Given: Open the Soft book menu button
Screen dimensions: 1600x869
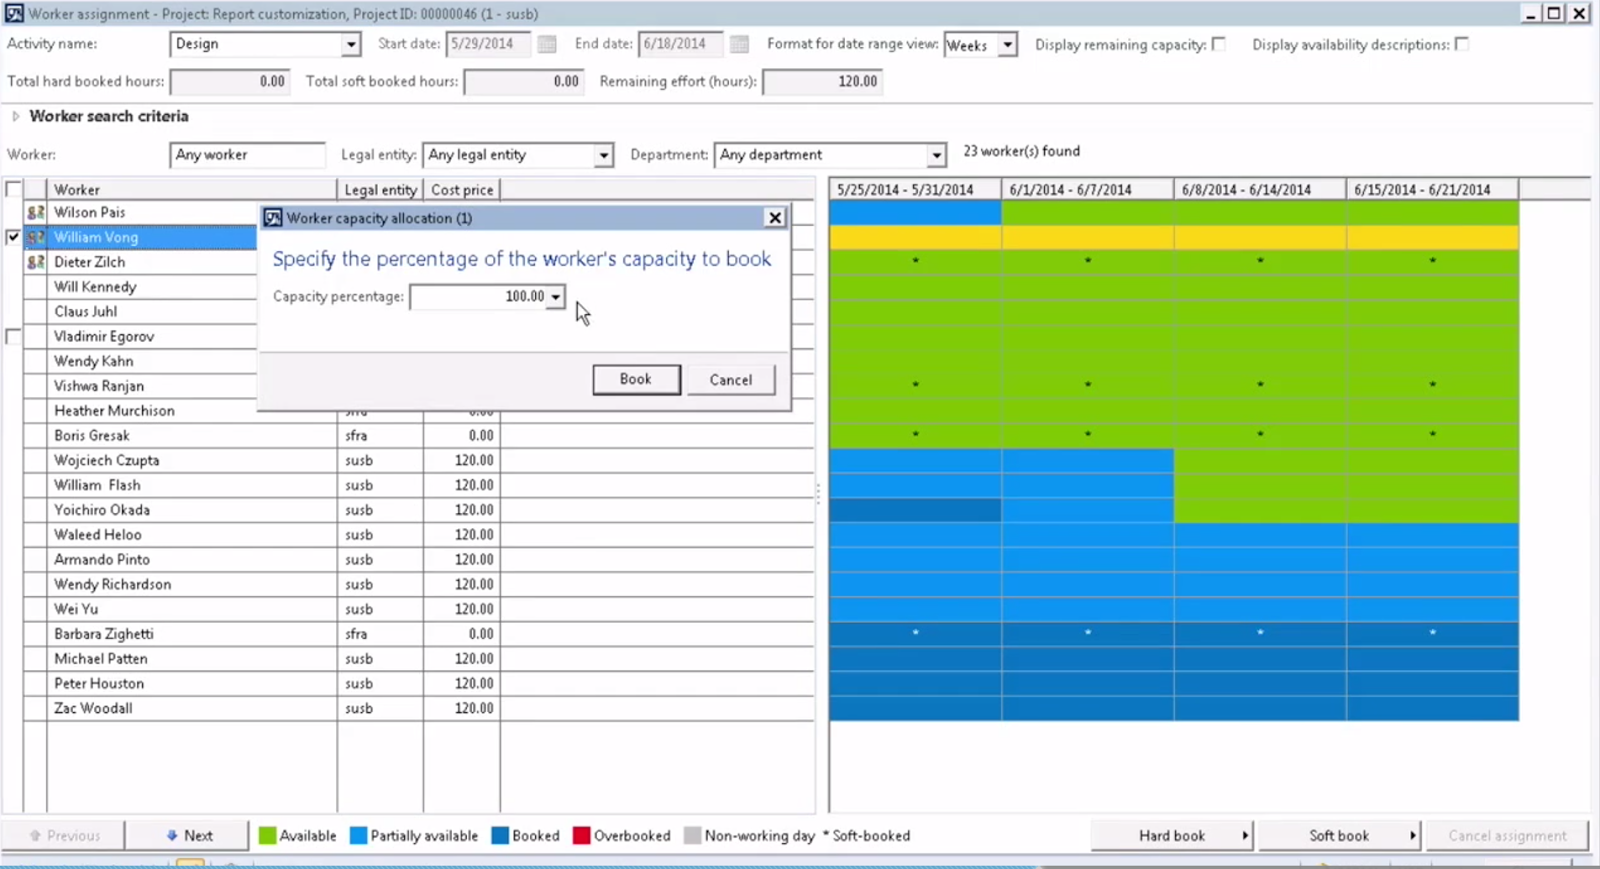Looking at the screenshot, I should tap(1339, 835).
